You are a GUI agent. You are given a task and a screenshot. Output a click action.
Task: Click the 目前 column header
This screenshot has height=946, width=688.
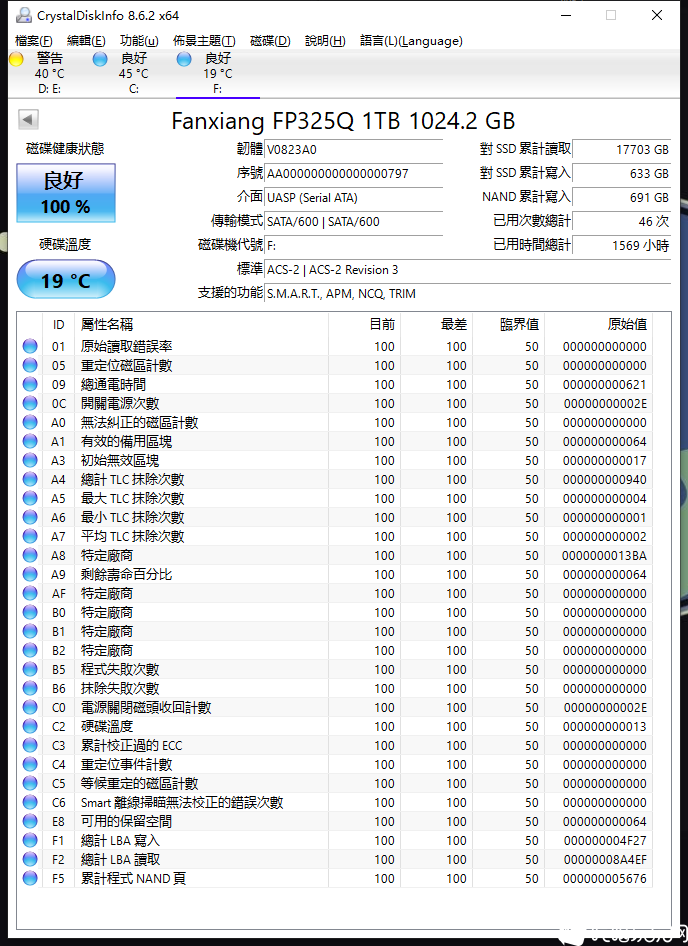coord(365,325)
